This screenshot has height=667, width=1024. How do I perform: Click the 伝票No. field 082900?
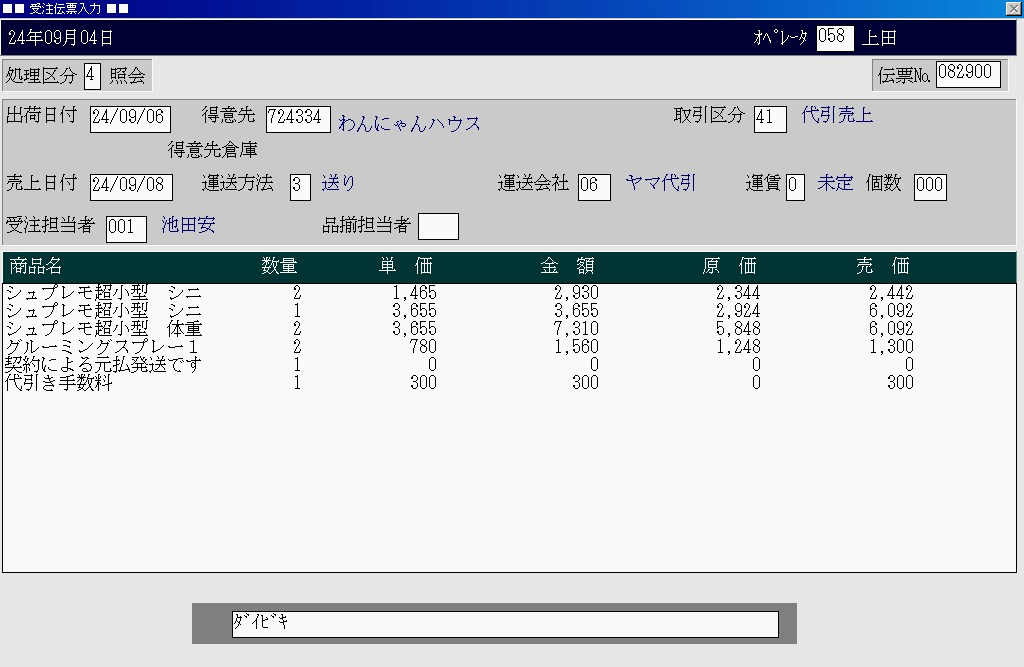tap(968, 74)
